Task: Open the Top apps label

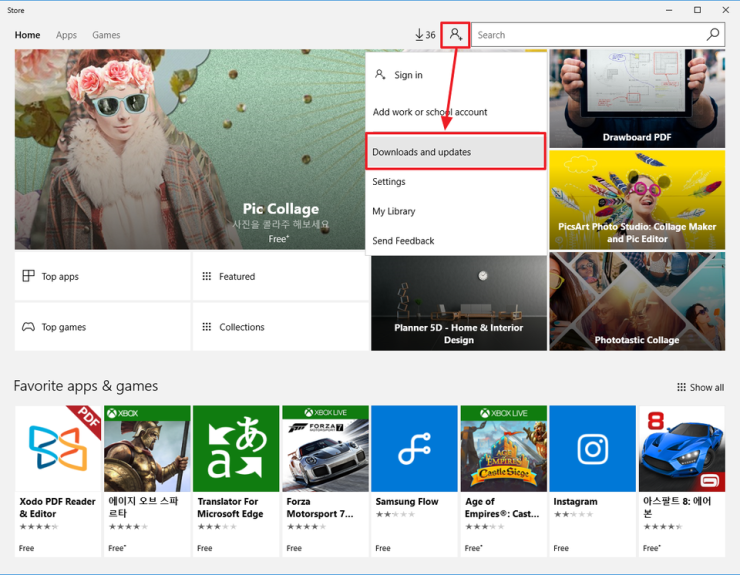Action: pos(60,277)
